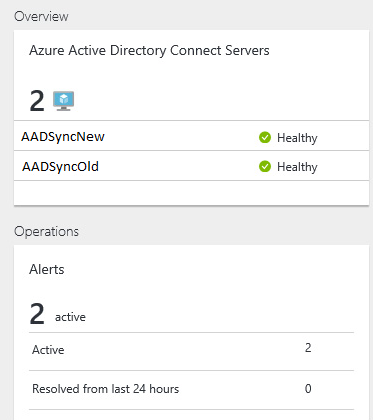Image resolution: width=373 pixels, height=420 pixels.
Task: Click the Overview section label
Action: [x=41, y=16]
